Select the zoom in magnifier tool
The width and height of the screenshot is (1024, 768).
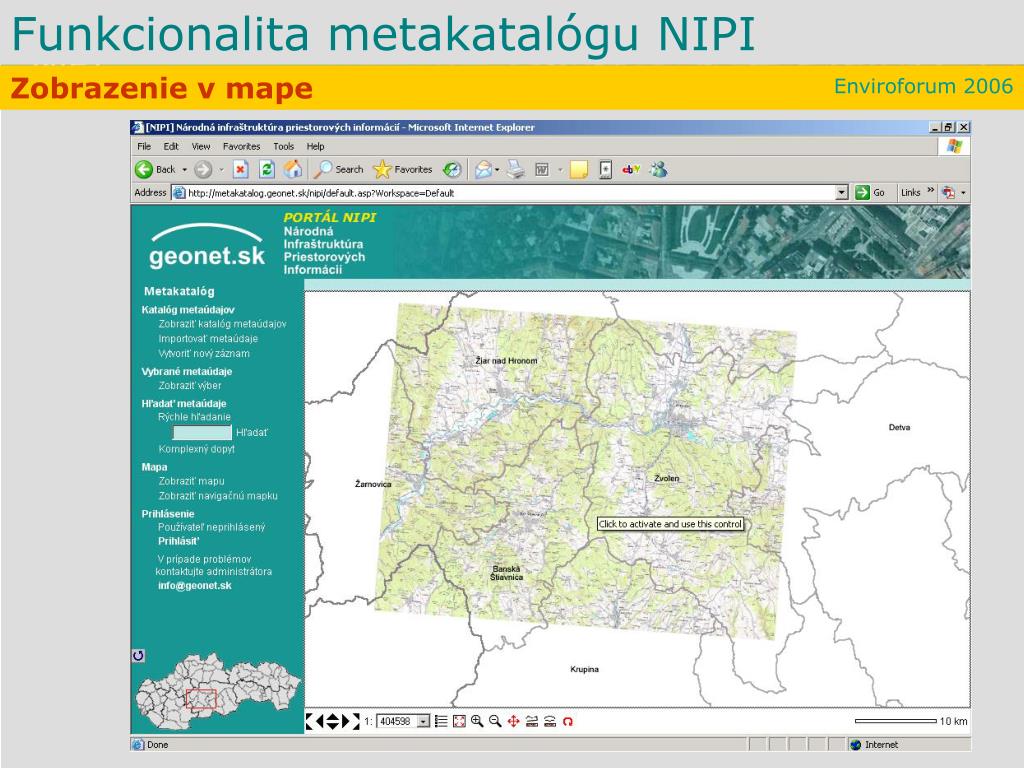pyautogui.click(x=477, y=722)
